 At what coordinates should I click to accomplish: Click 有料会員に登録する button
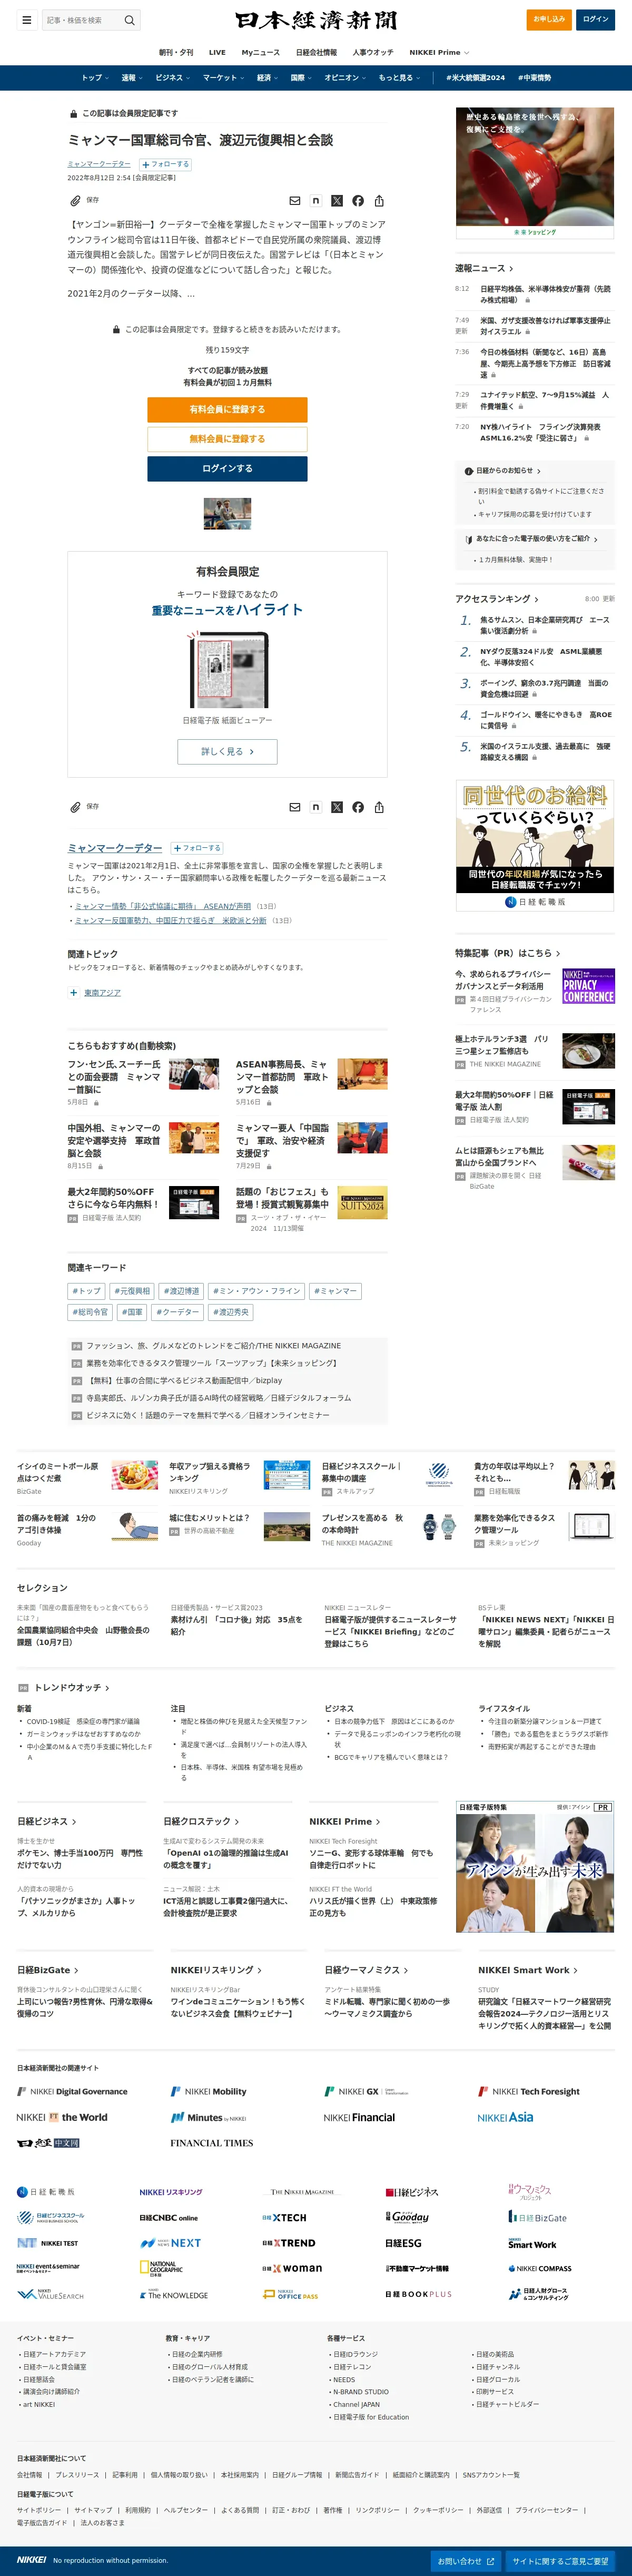click(227, 409)
